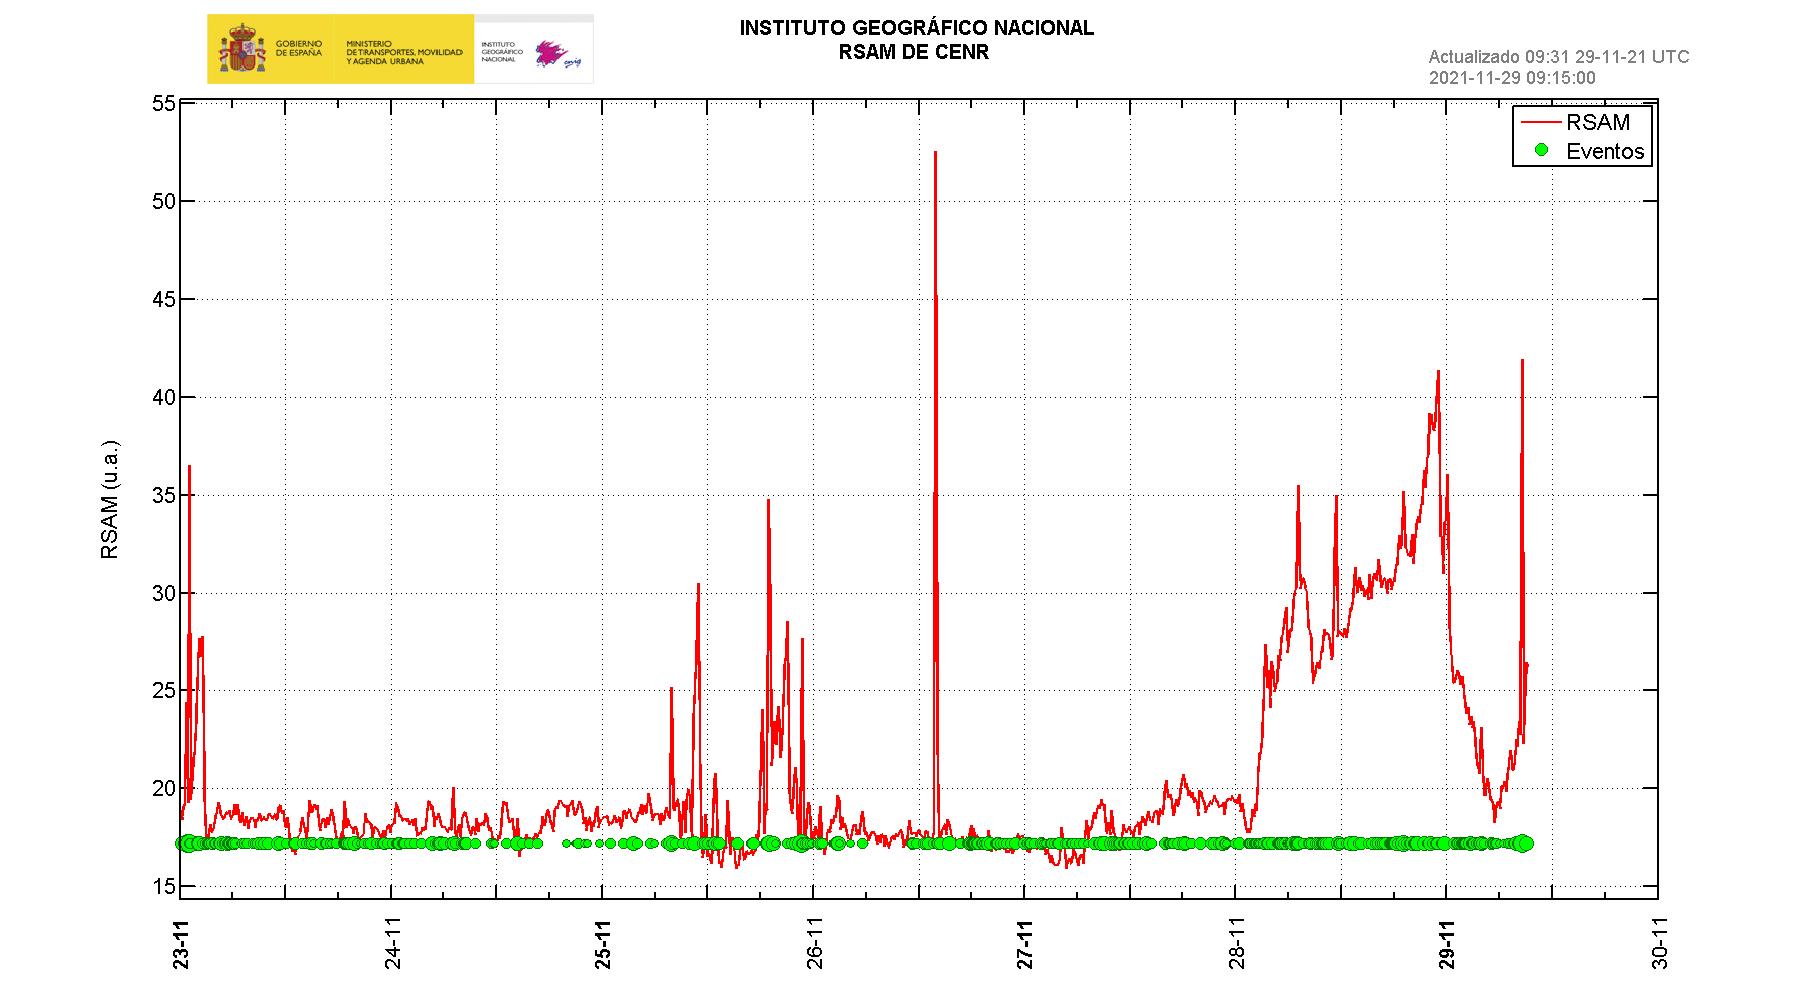1802x1000 pixels.
Task: Click the last large green event dot
Action: (1523, 843)
